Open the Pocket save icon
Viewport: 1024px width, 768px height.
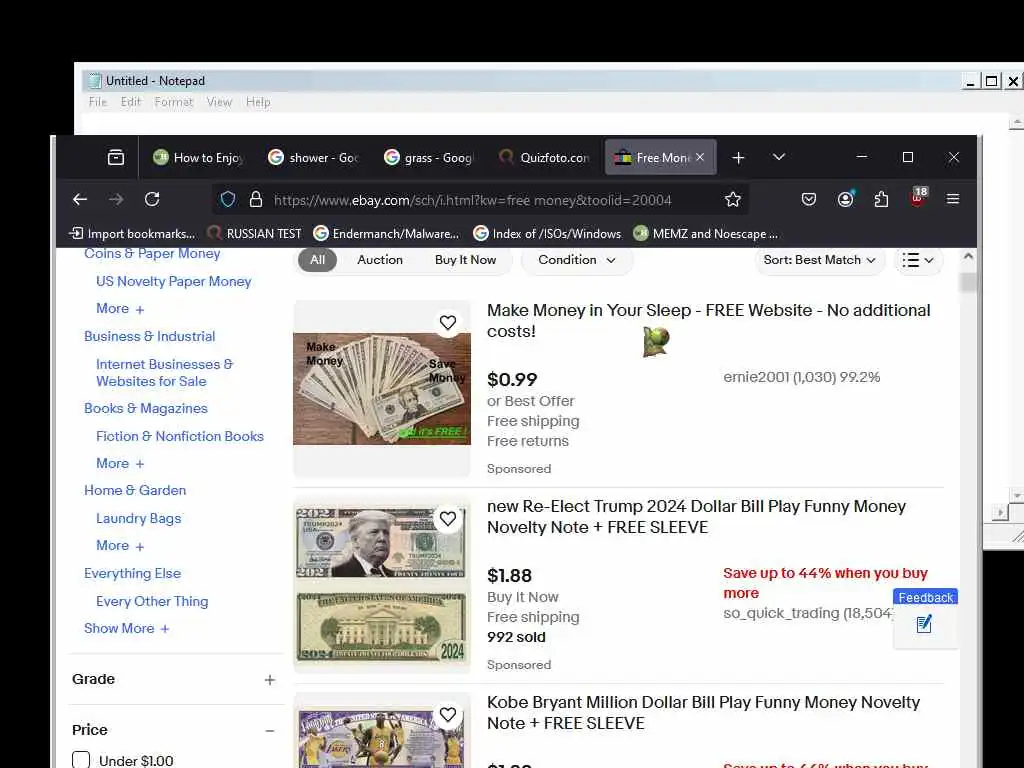click(808, 199)
